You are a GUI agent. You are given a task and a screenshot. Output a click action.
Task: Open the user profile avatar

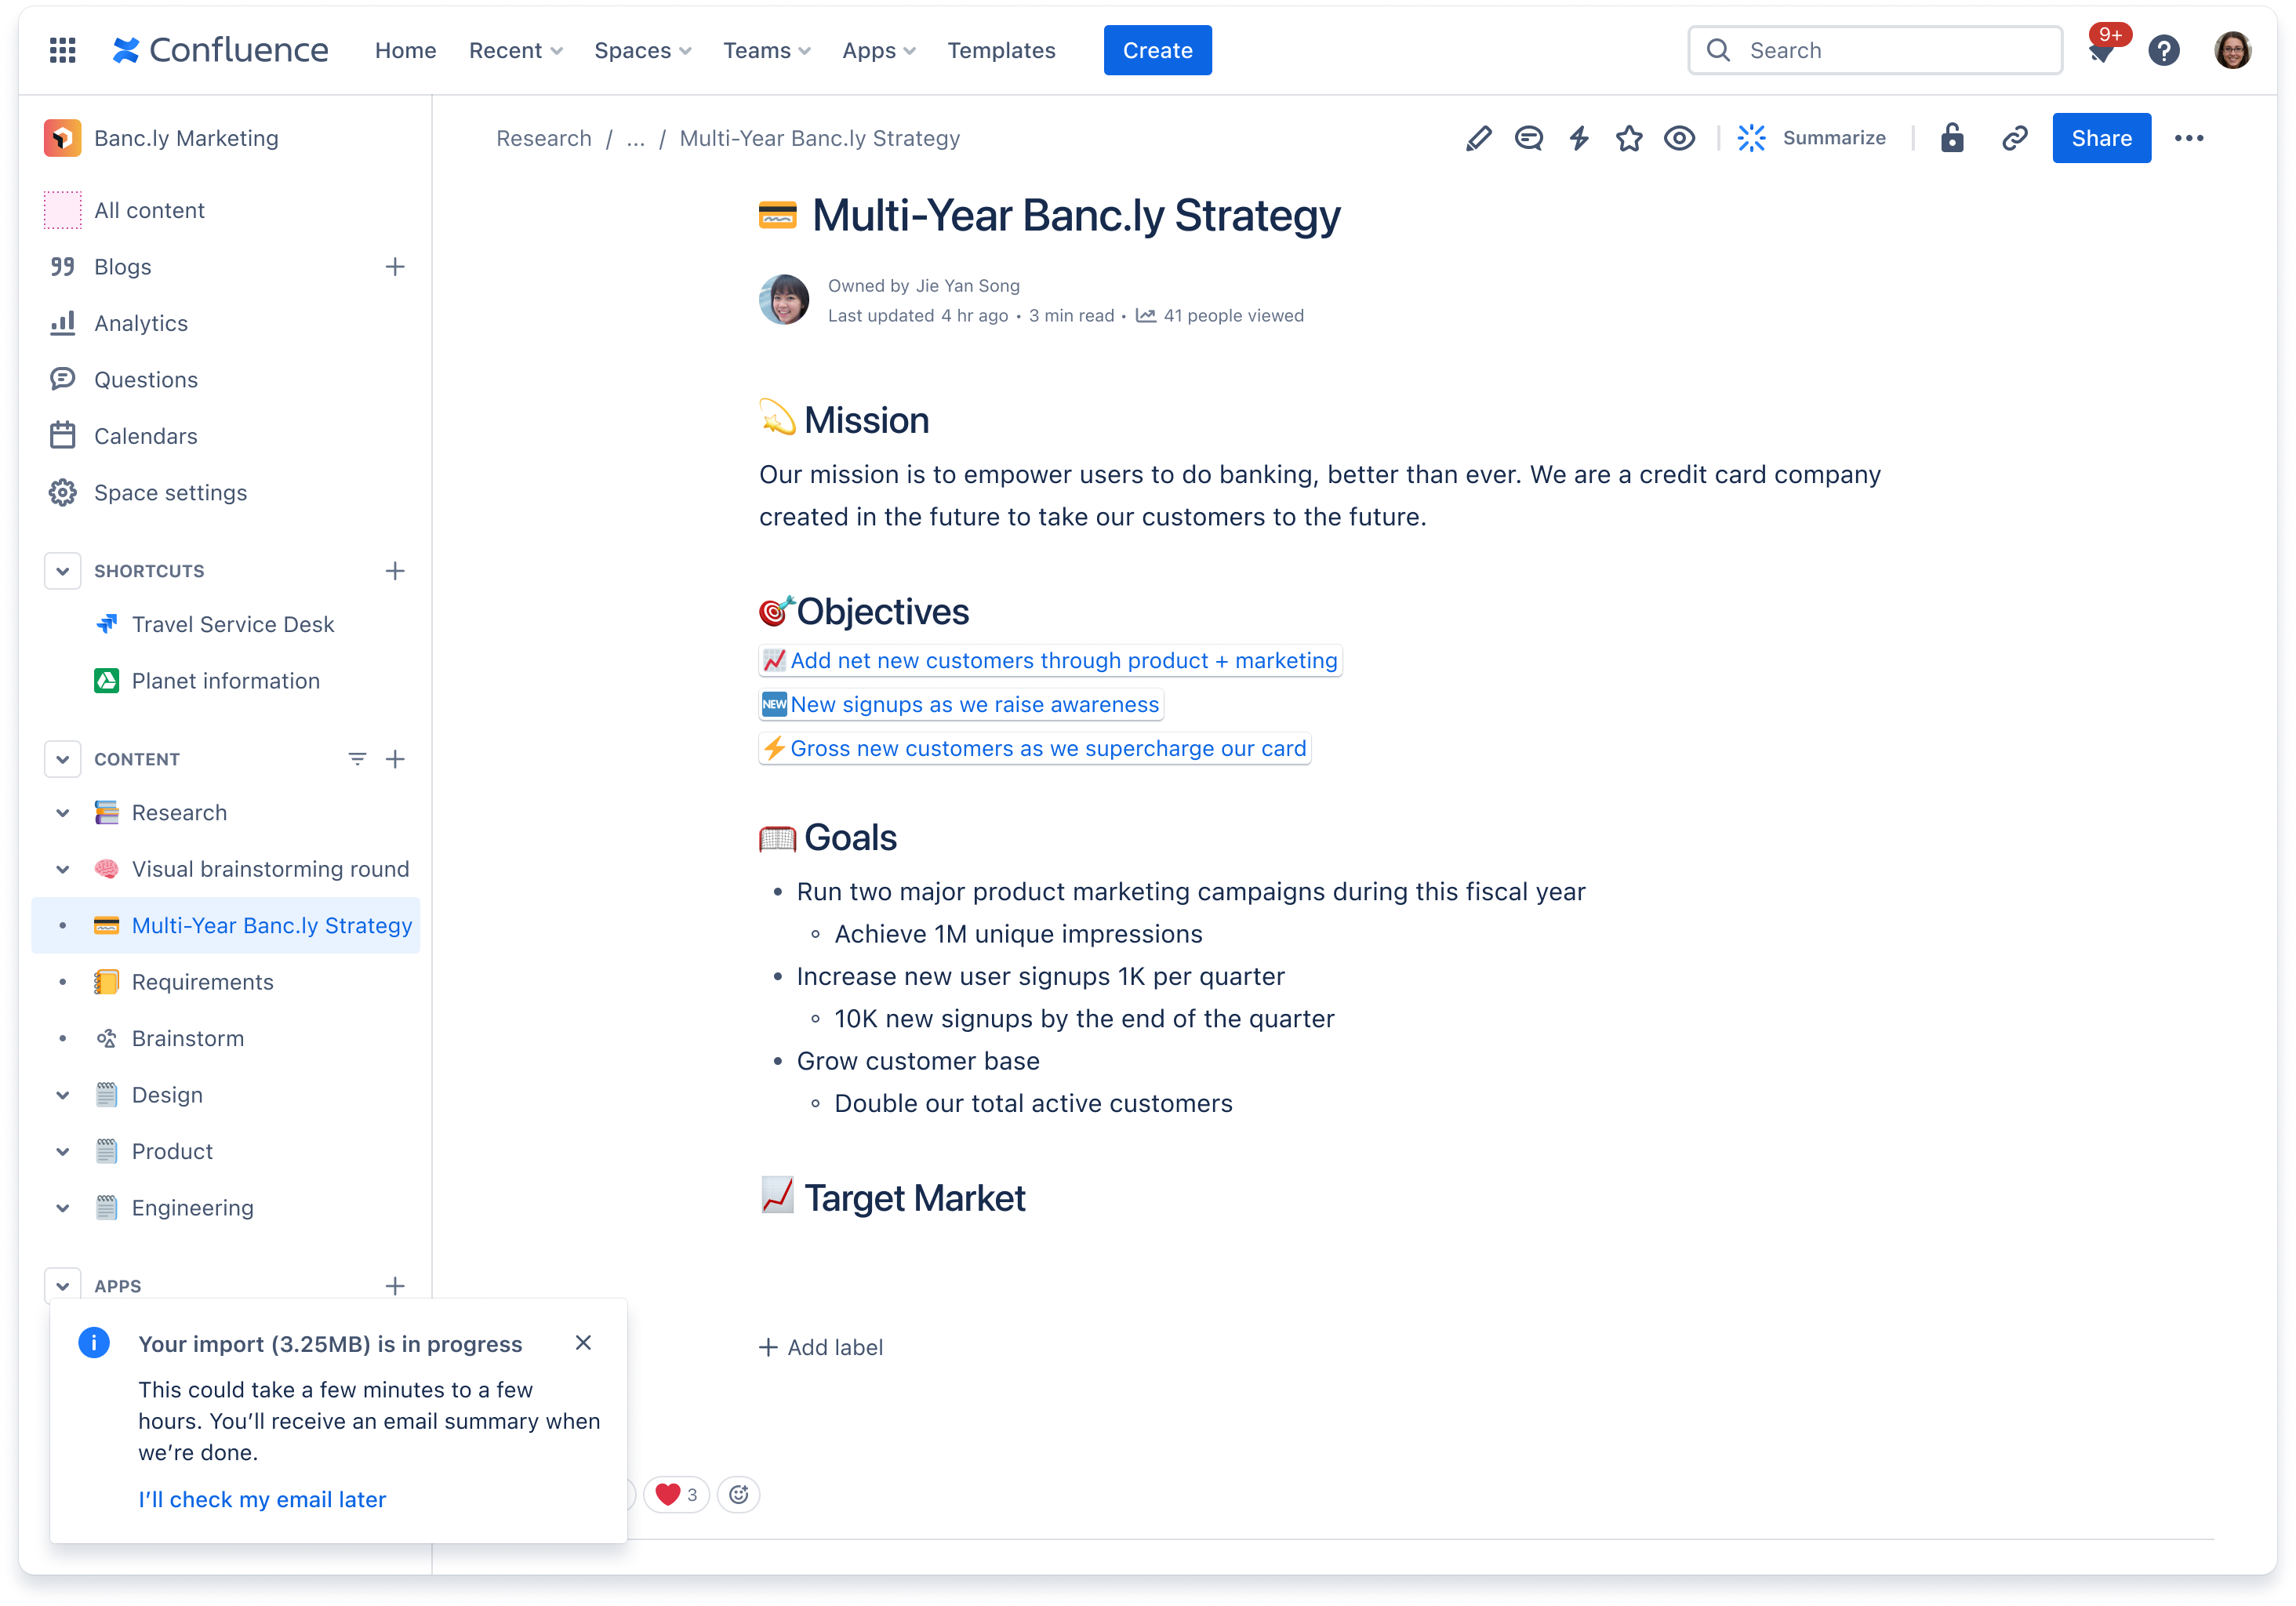(2232, 50)
